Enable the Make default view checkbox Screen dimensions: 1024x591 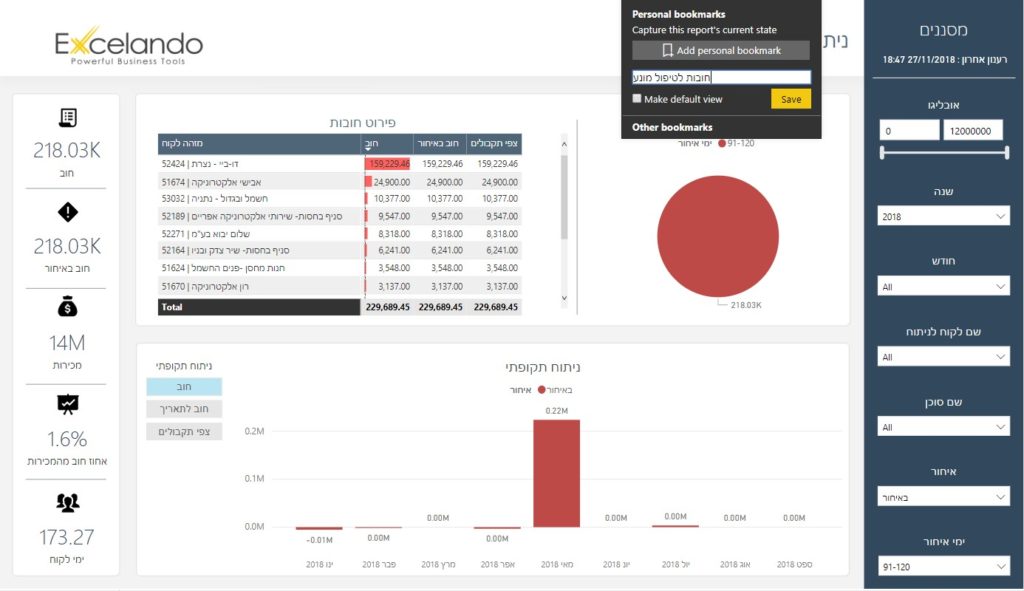click(x=637, y=99)
